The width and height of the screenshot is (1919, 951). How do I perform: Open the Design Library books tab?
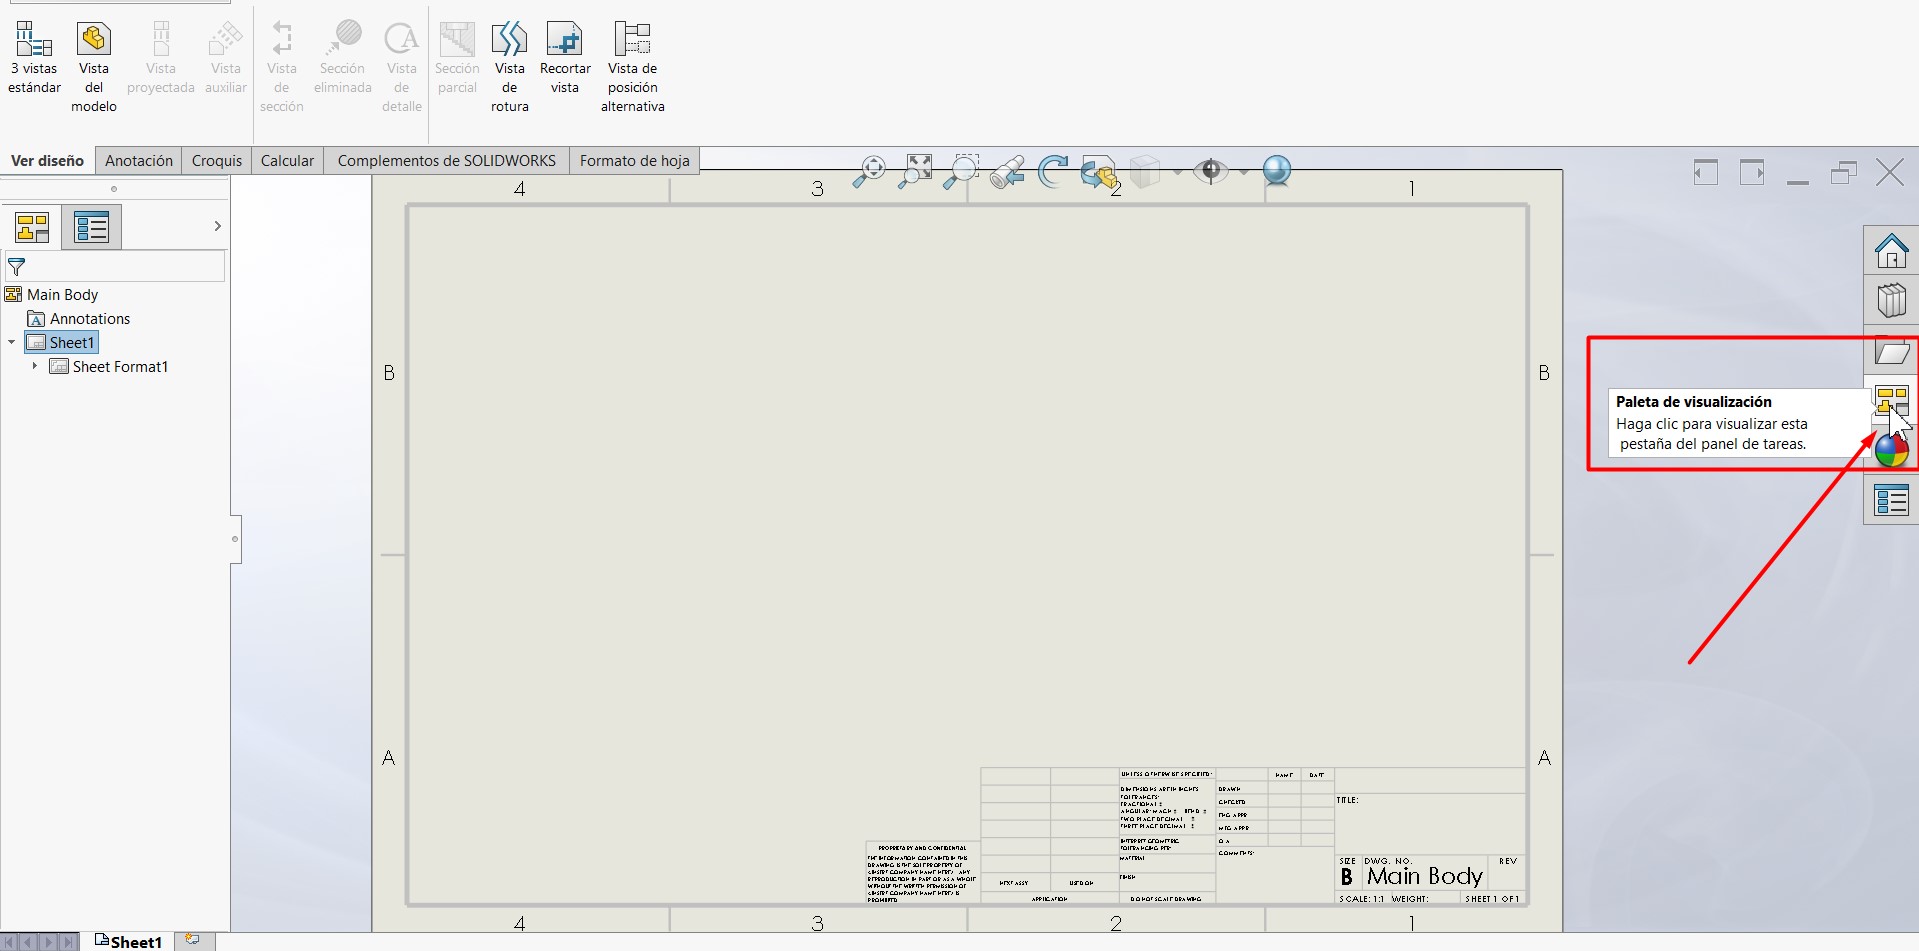[1891, 300]
